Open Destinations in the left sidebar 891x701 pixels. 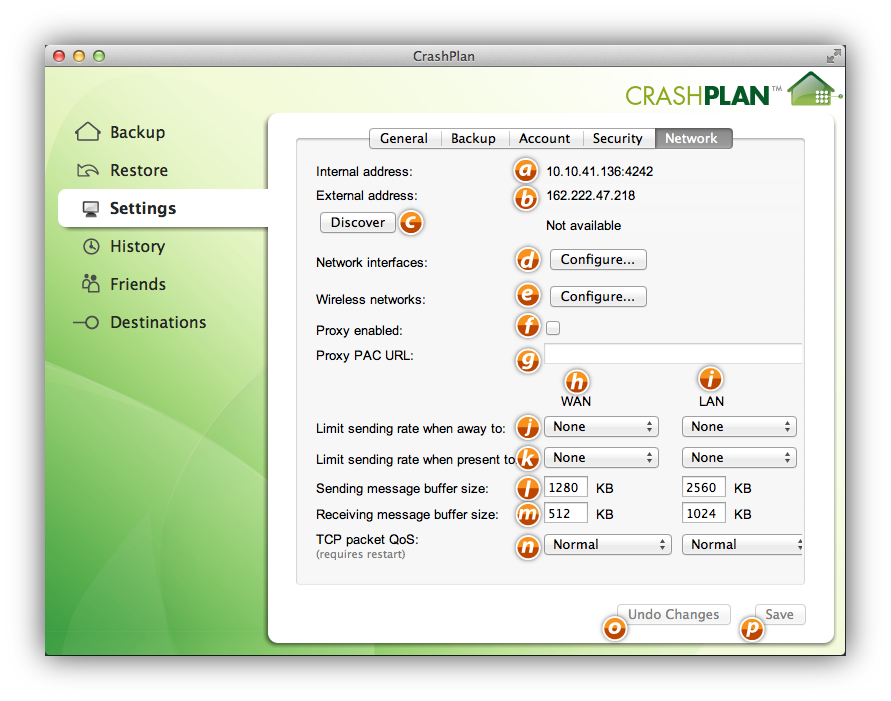[158, 322]
